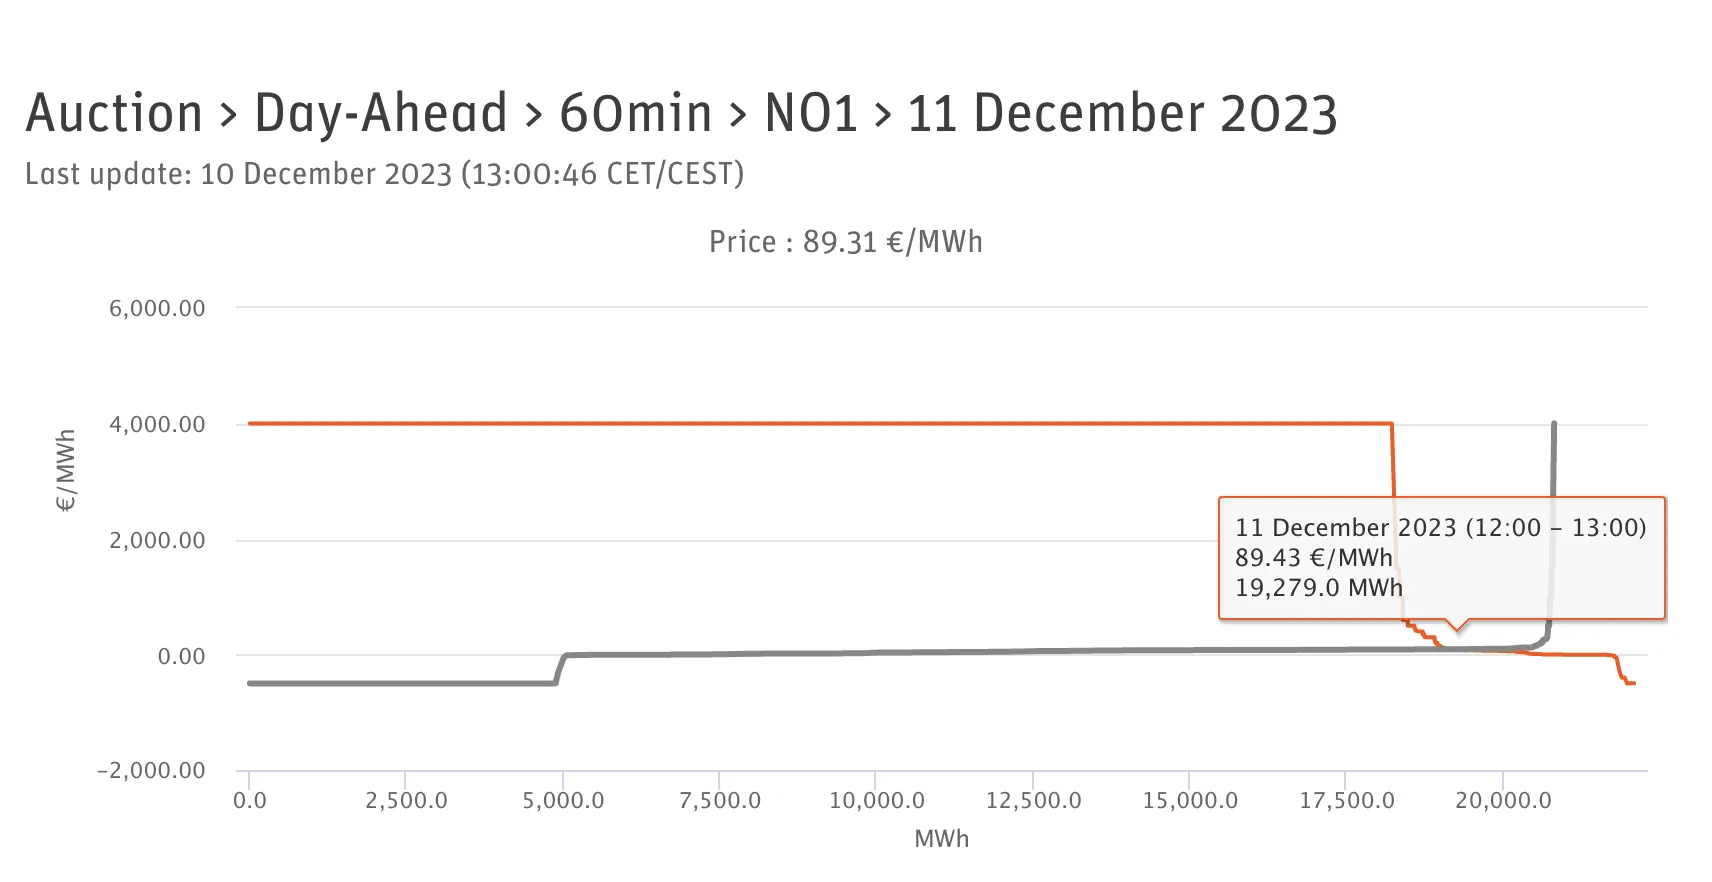Select the Day-Ahead breadcrumb segment
Viewport: 1712px width, 882px height.
pyautogui.click(x=381, y=113)
